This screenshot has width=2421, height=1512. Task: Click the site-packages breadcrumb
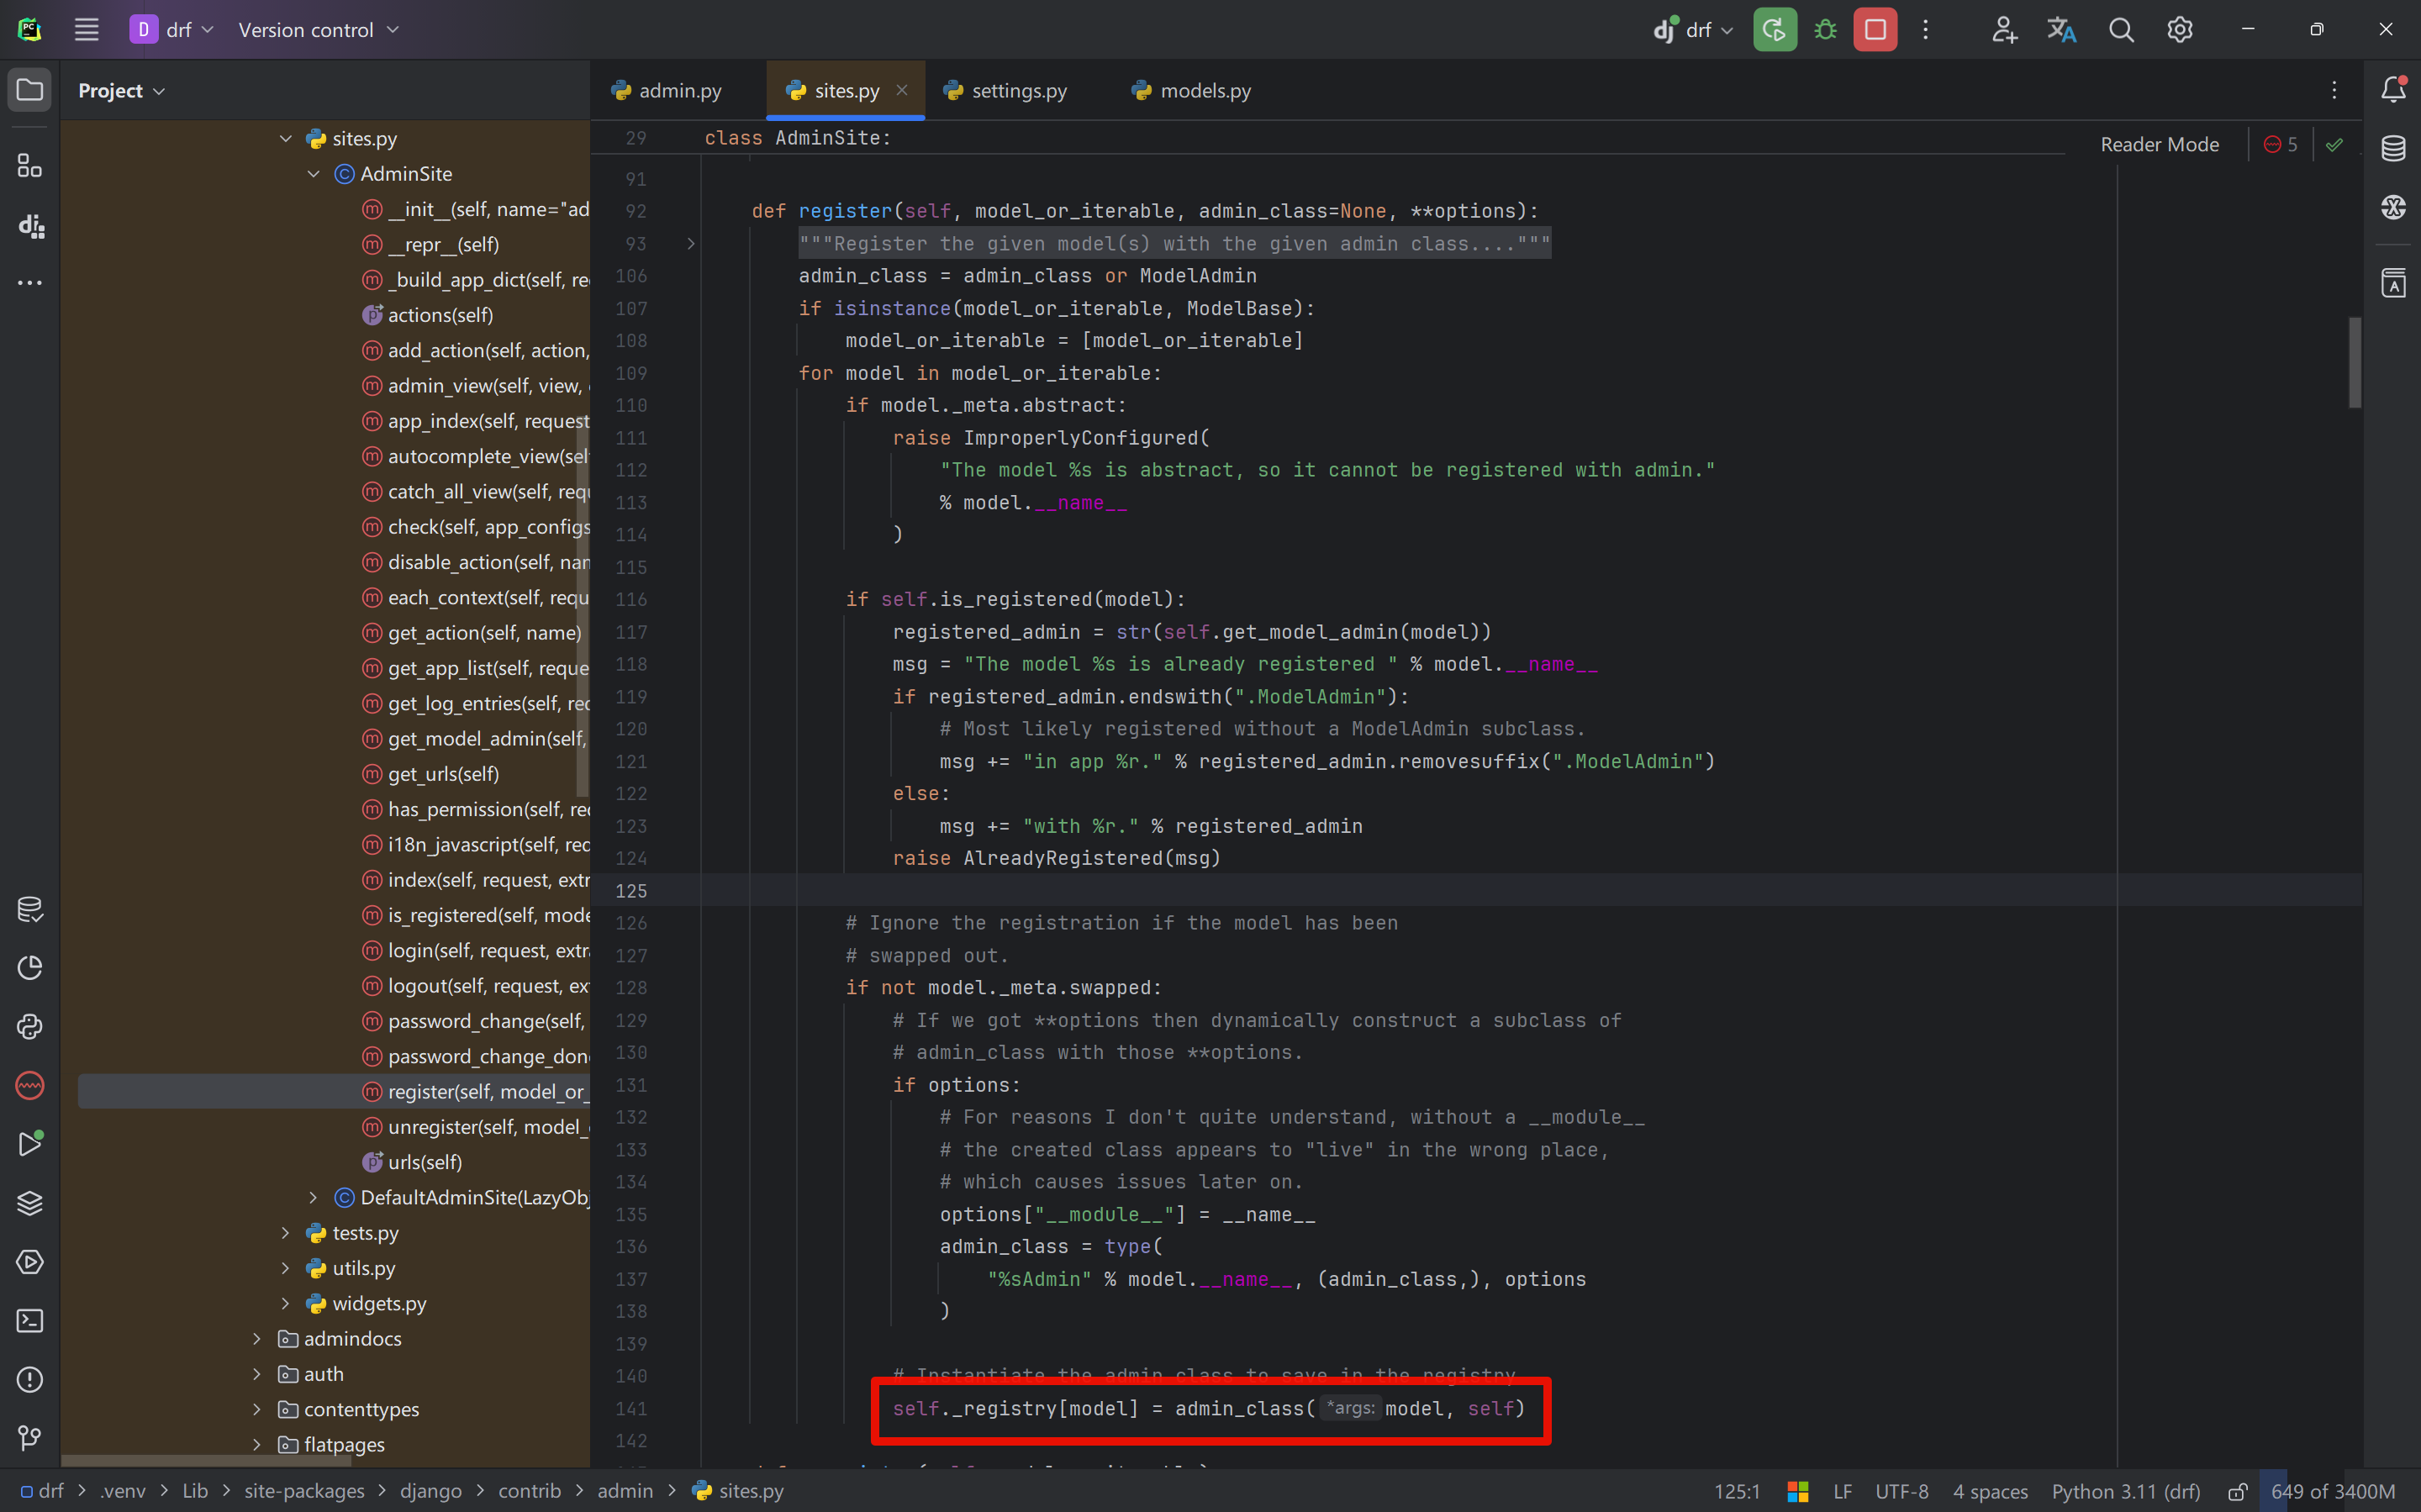304,1491
